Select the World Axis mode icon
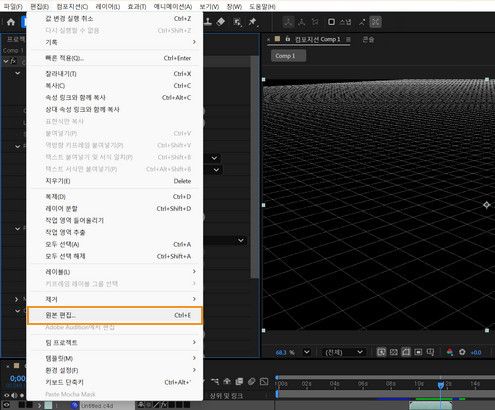The height and width of the screenshot is (410, 495). (302, 22)
